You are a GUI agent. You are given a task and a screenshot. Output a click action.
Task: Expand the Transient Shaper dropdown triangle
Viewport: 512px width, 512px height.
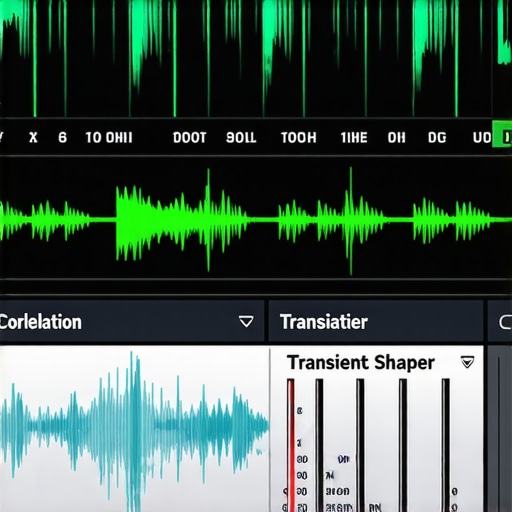(x=467, y=362)
